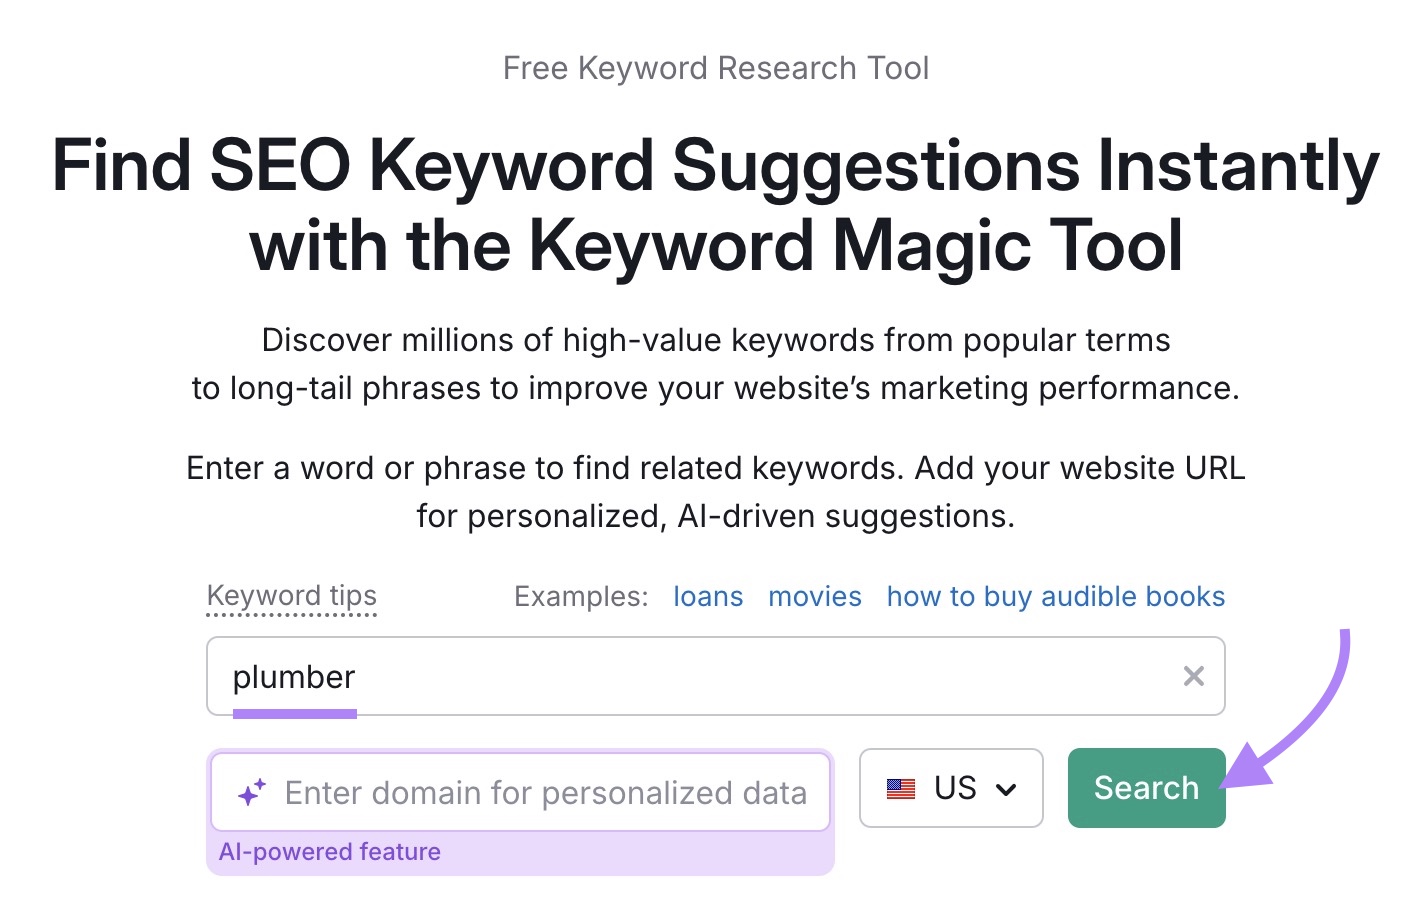Click the flag inside the country selector
1428x918 pixels.
pyautogui.click(x=902, y=789)
